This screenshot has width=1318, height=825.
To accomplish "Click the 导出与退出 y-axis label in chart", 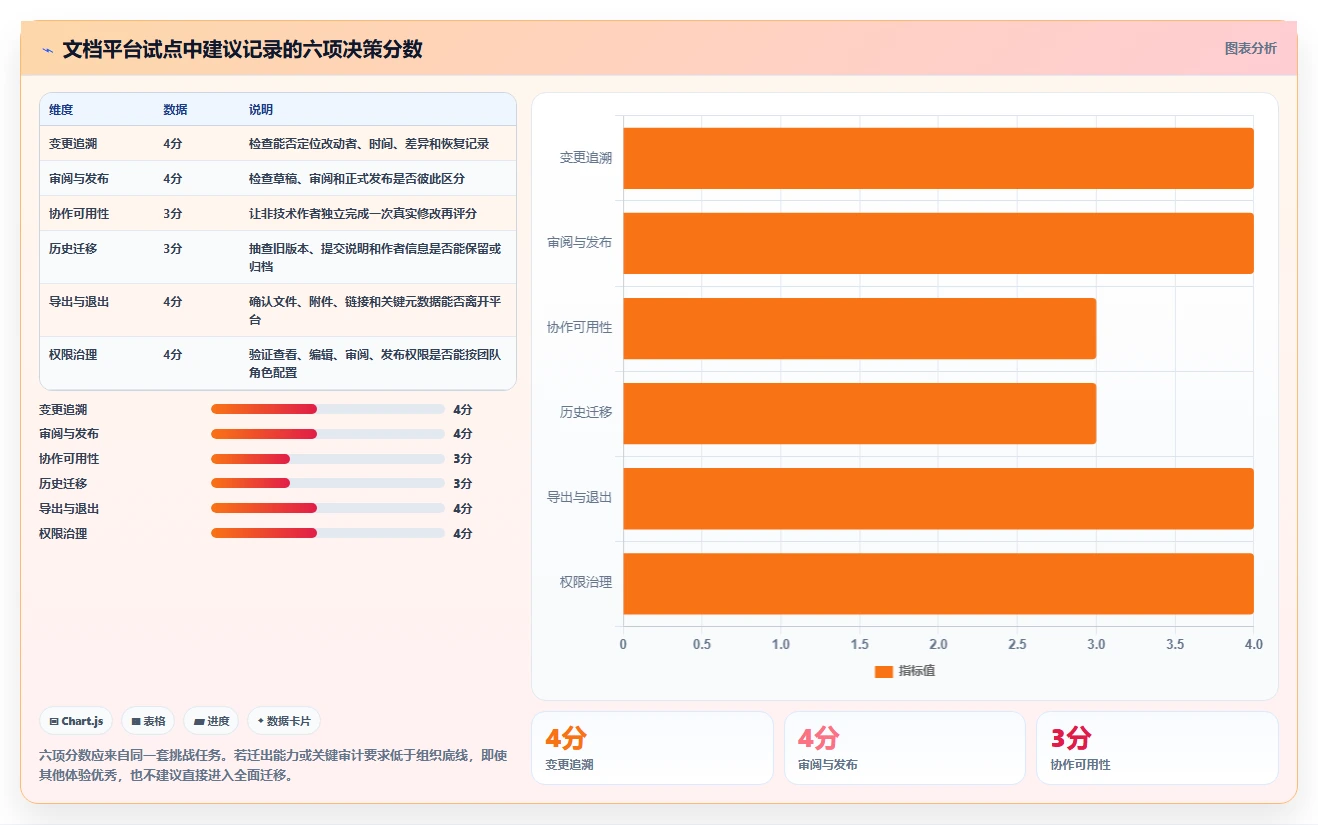I will [x=580, y=498].
